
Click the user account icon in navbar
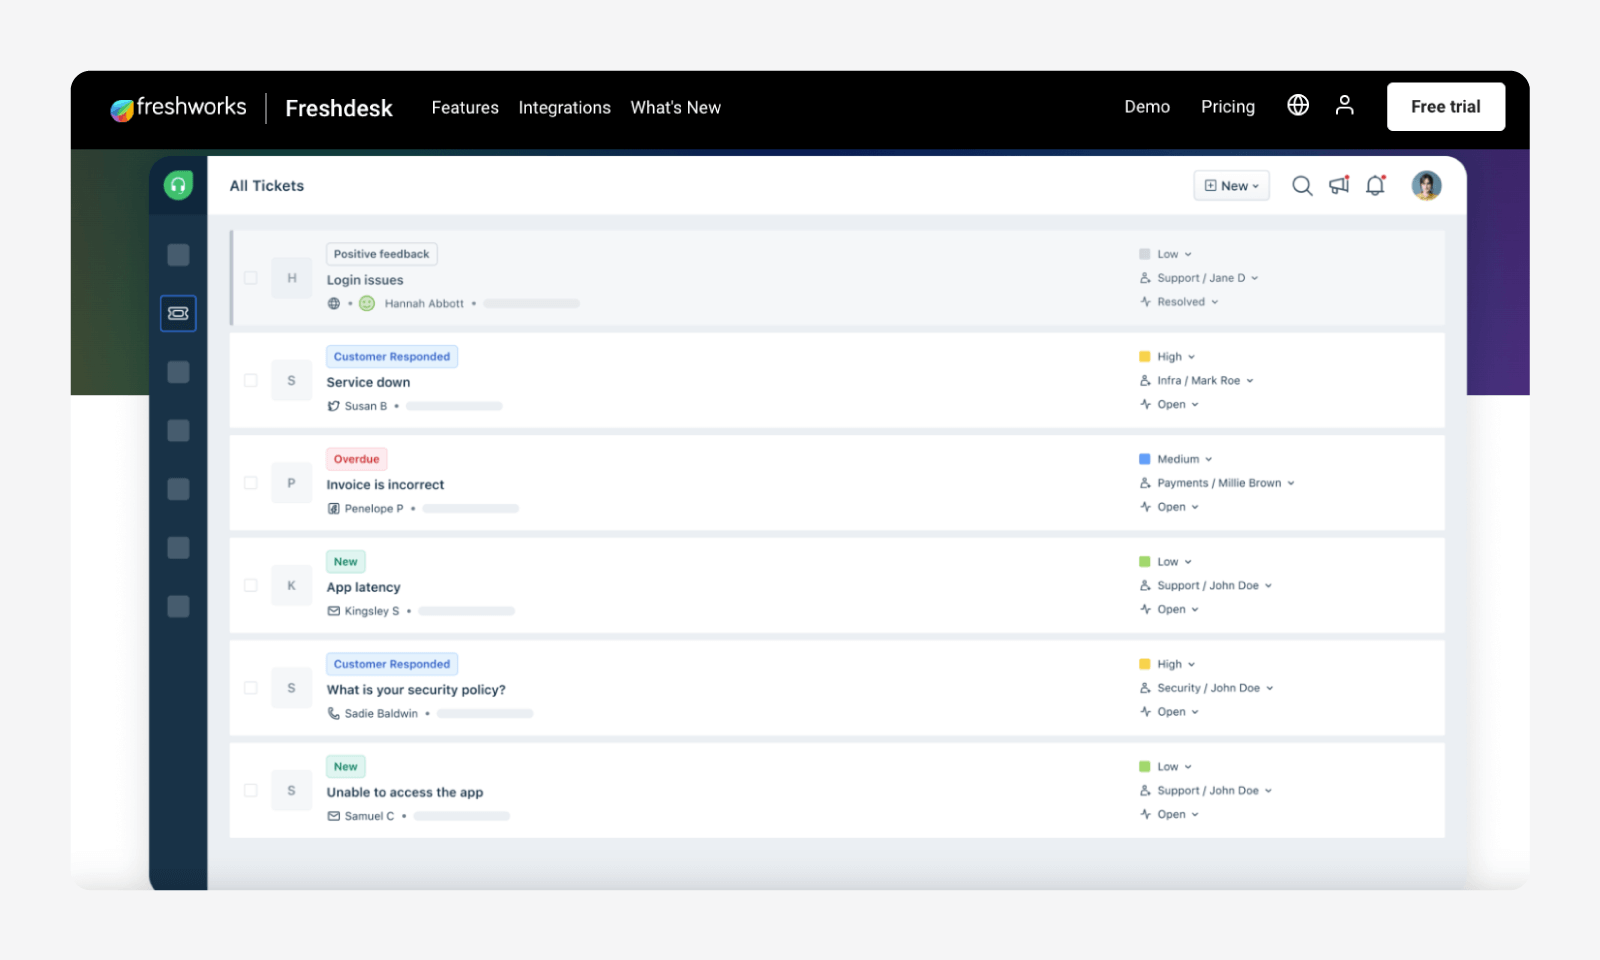(1344, 106)
